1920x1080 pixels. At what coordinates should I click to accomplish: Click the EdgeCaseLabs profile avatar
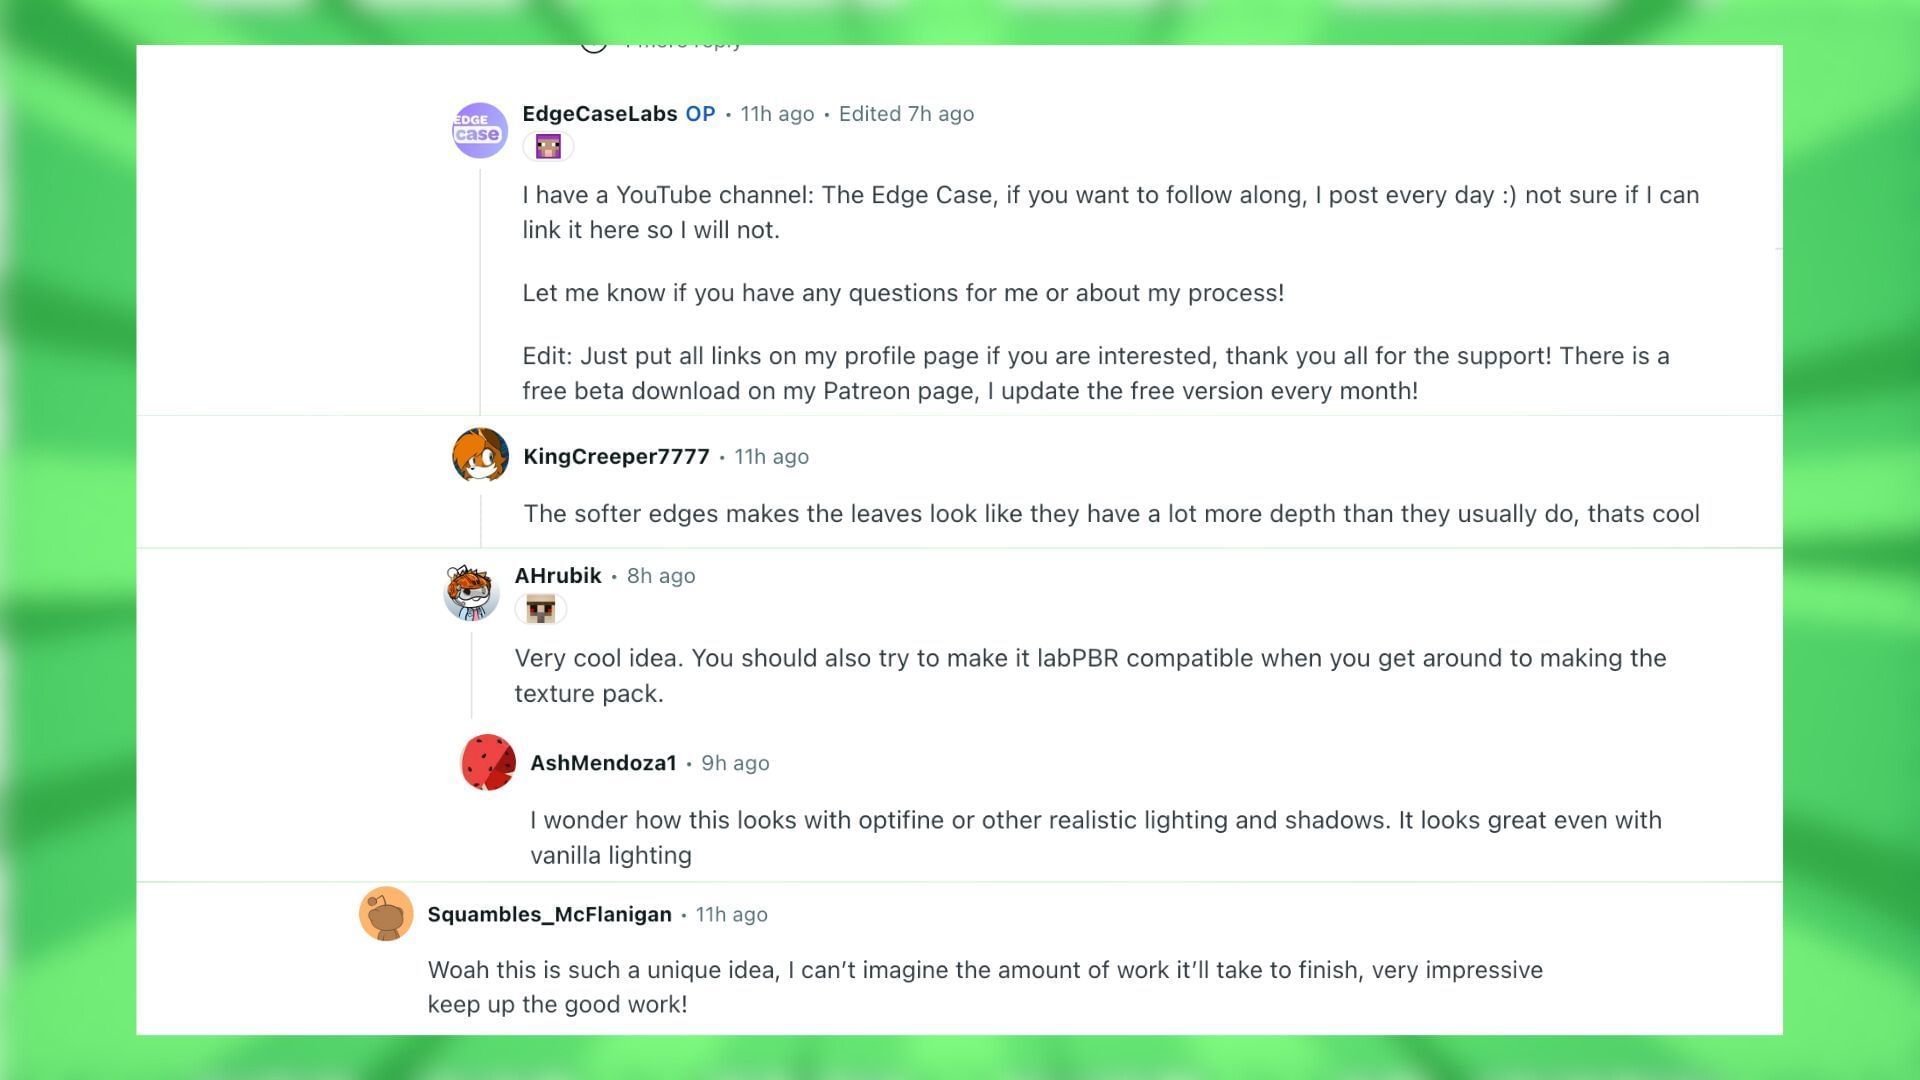coord(480,130)
